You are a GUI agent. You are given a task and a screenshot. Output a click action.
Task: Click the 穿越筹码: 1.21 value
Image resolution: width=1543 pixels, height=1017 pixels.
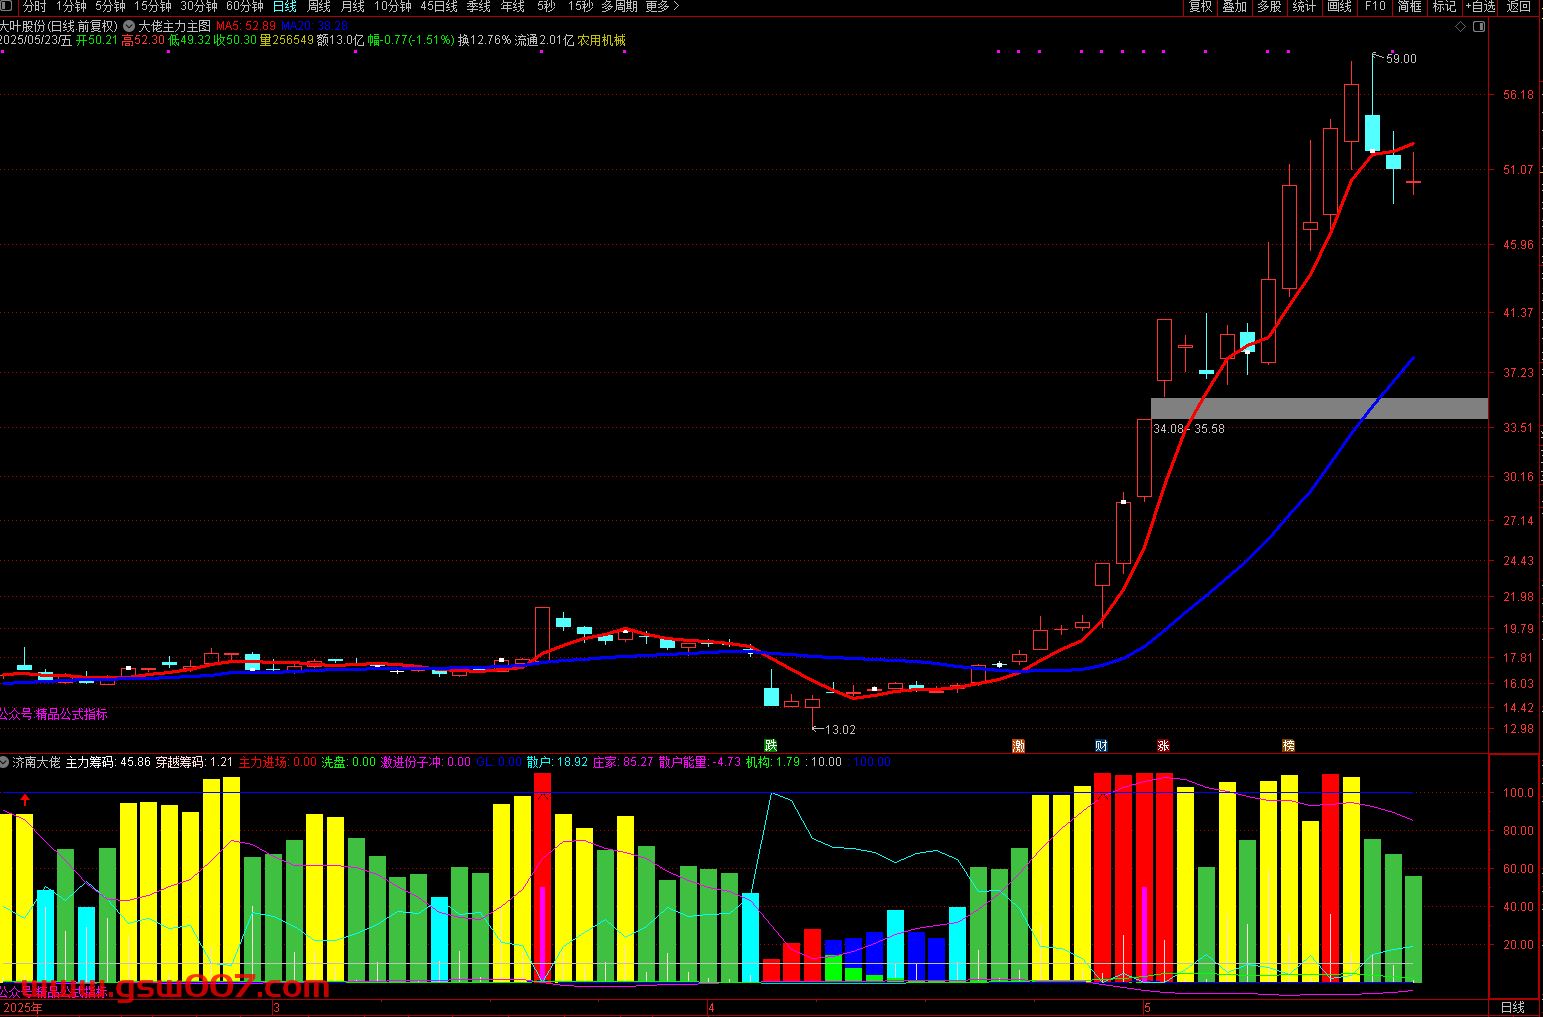point(194,762)
